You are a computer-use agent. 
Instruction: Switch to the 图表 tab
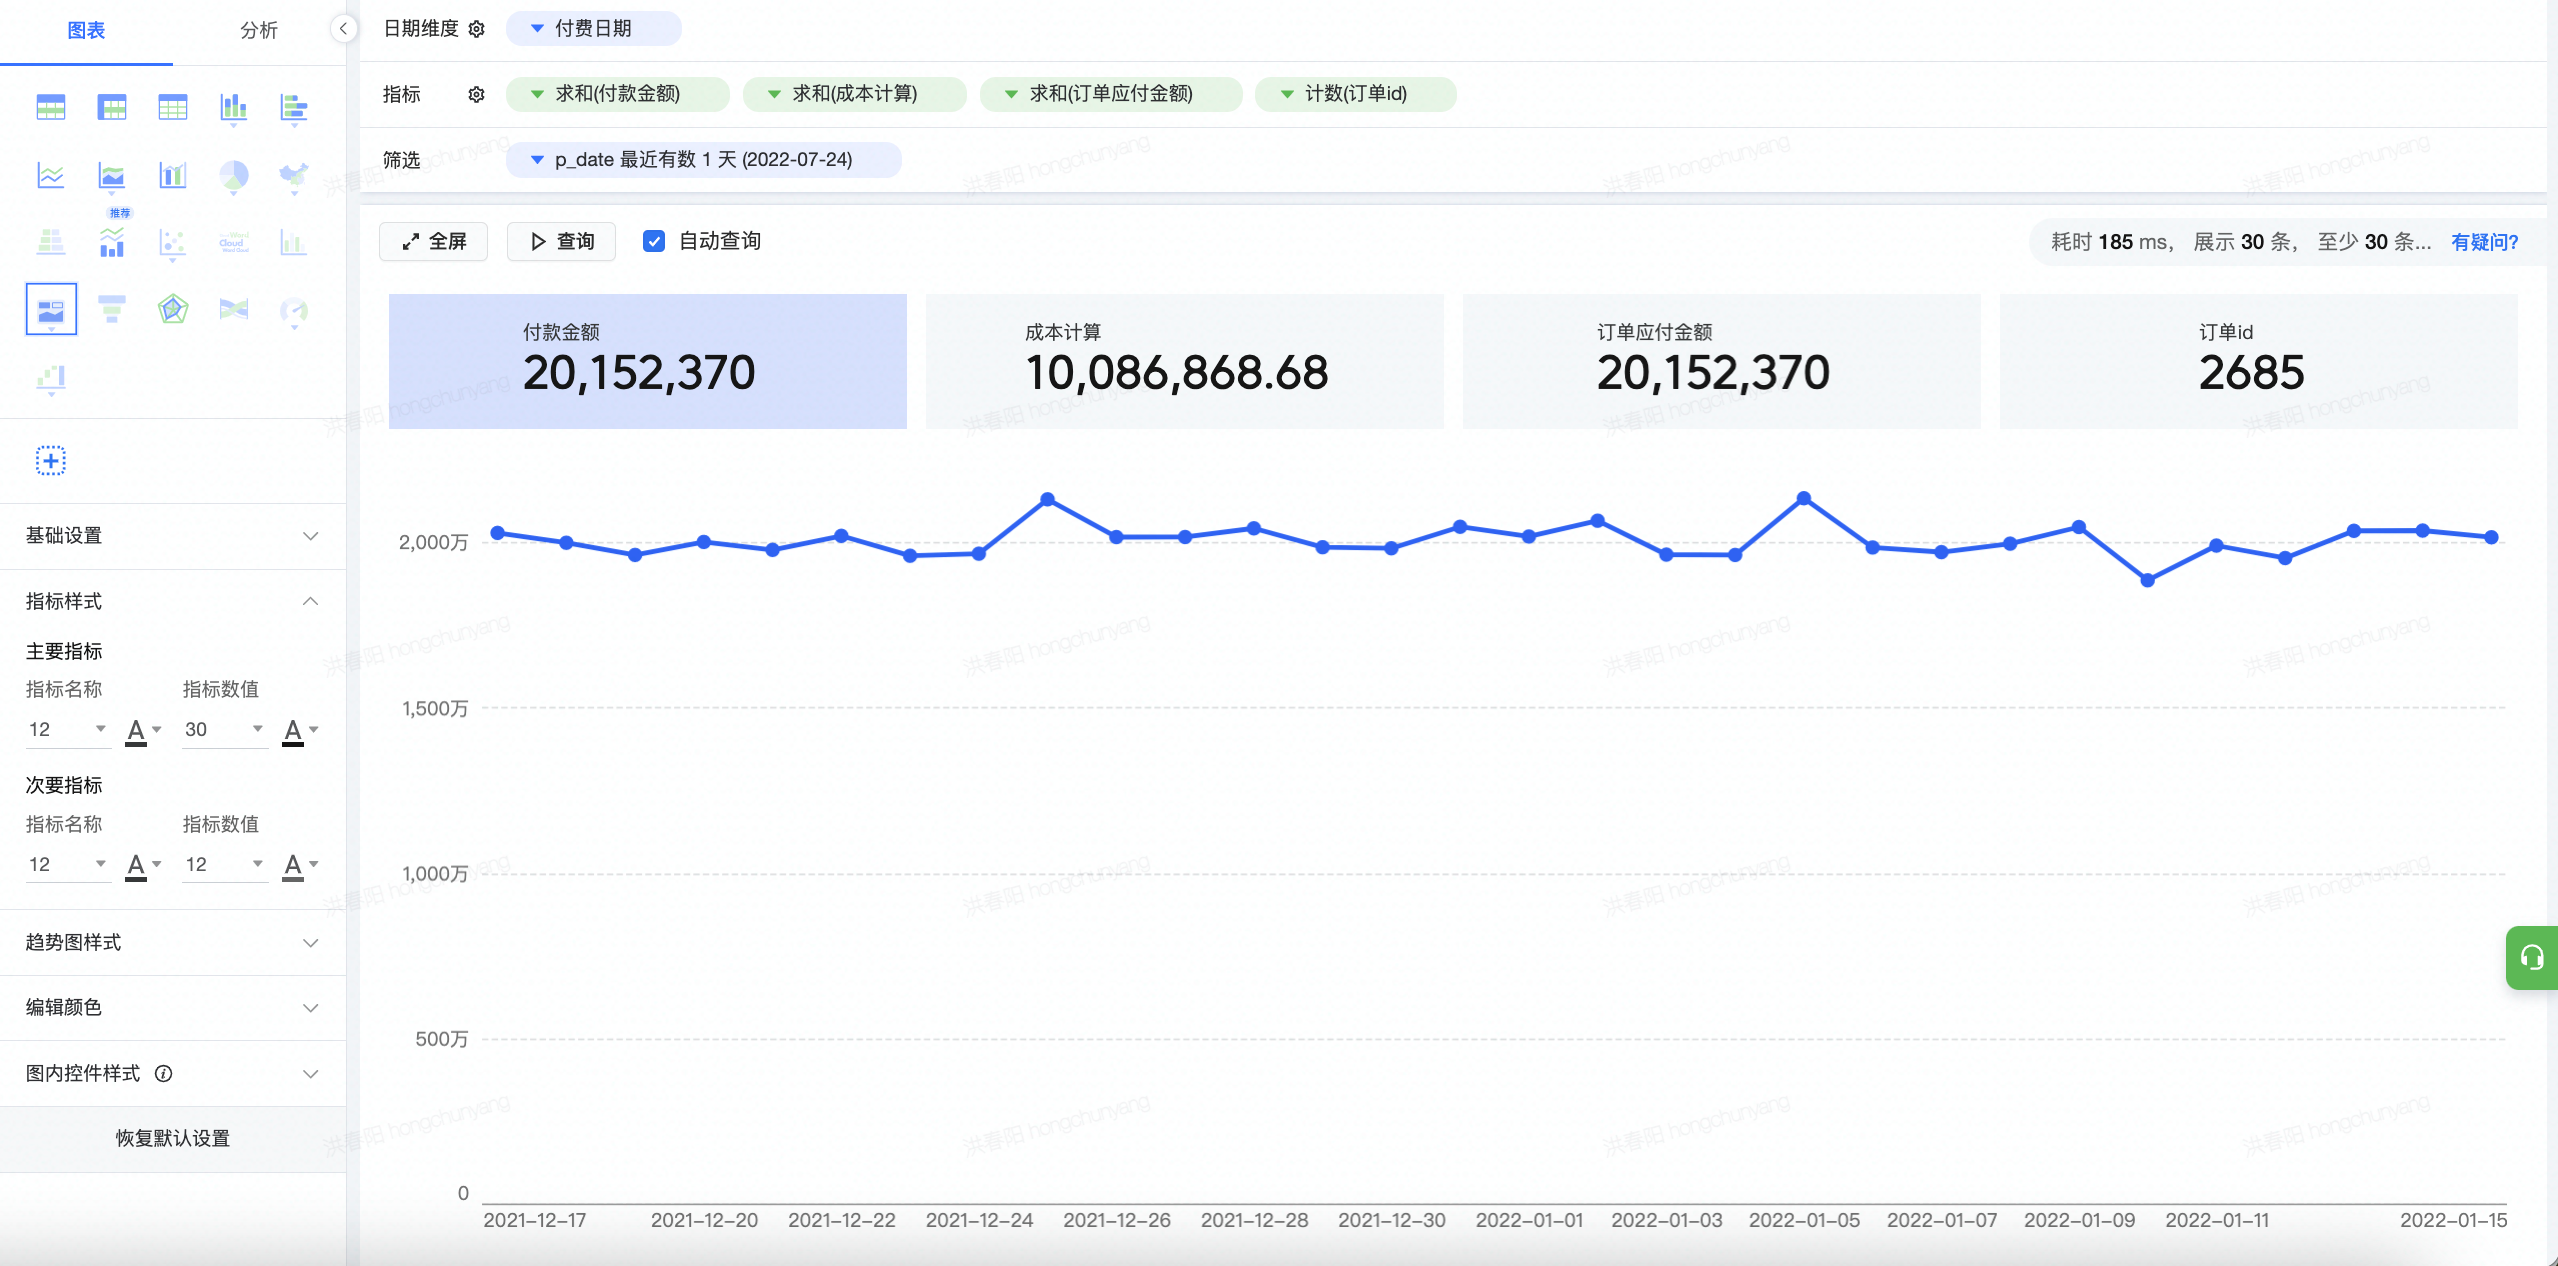86,31
